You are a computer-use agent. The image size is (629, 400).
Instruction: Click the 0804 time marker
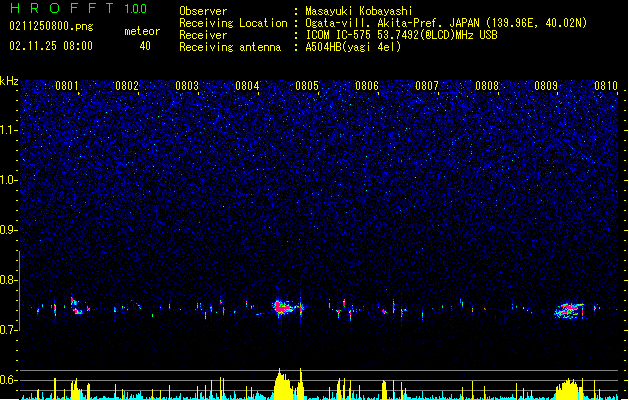(247, 86)
